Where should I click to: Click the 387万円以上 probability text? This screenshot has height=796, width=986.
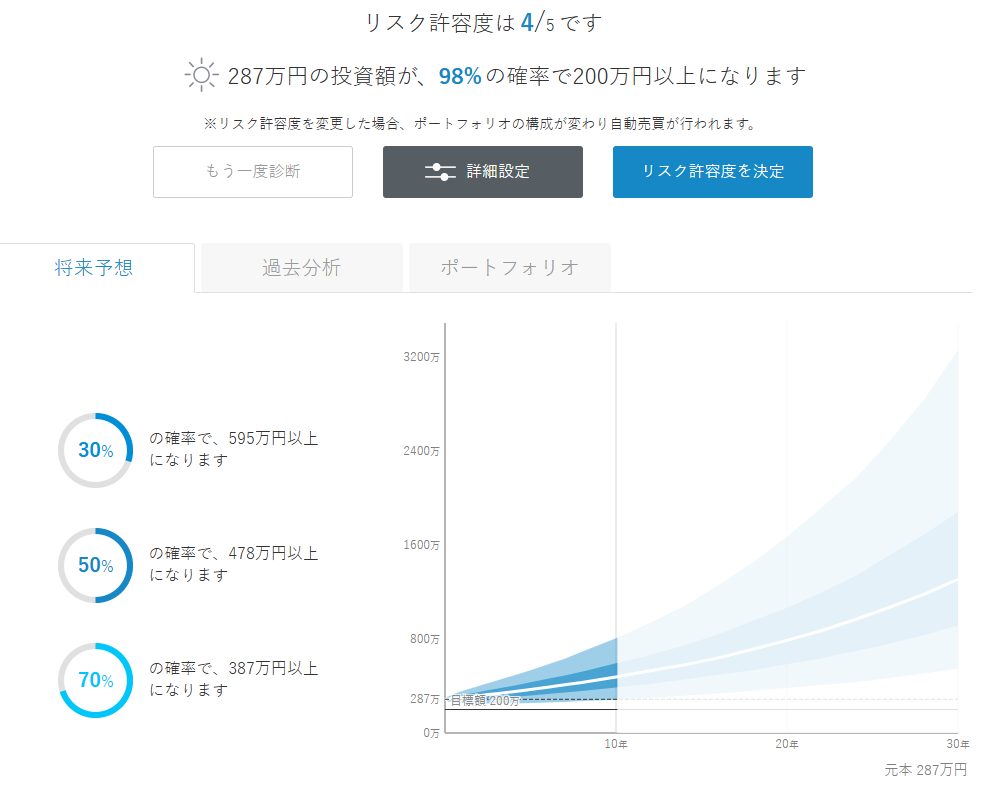click(x=234, y=679)
